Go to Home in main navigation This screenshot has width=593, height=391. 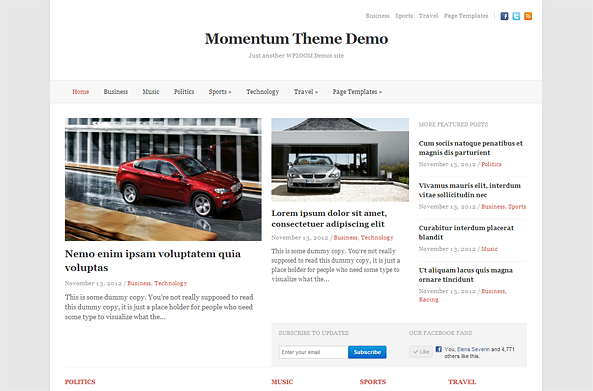(81, 92)
